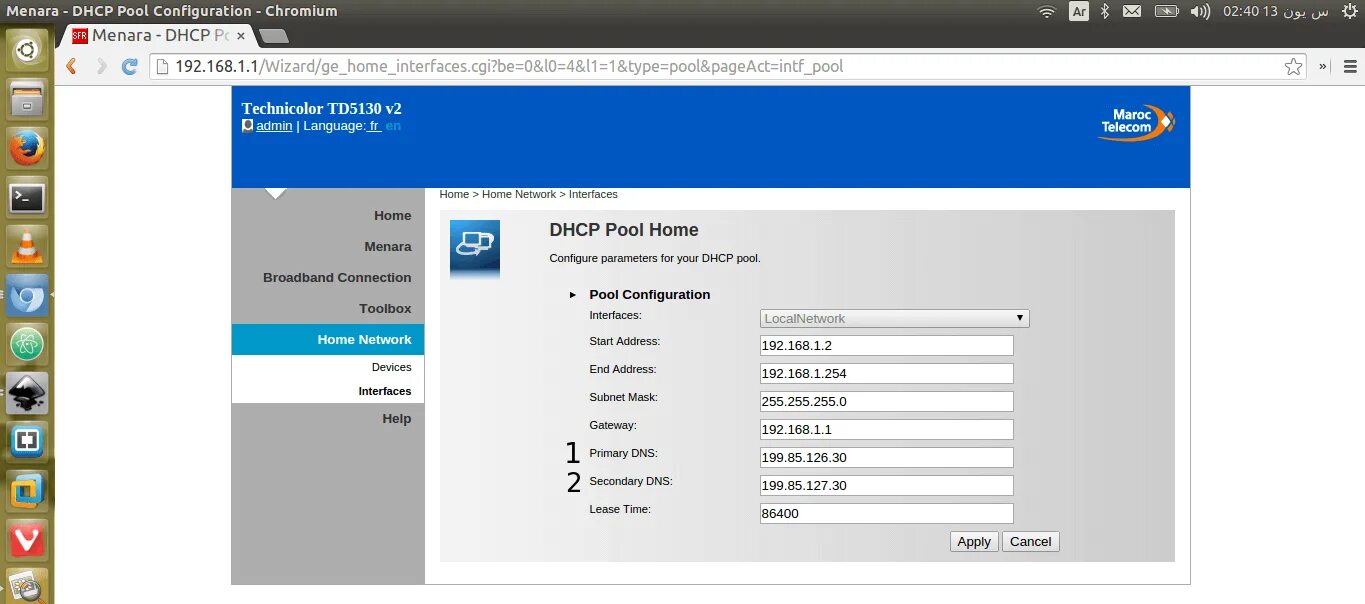The width and height of the screenshot is (1365, 604).
Task: Open the Help sidebar menu
Action: [396, 418]
